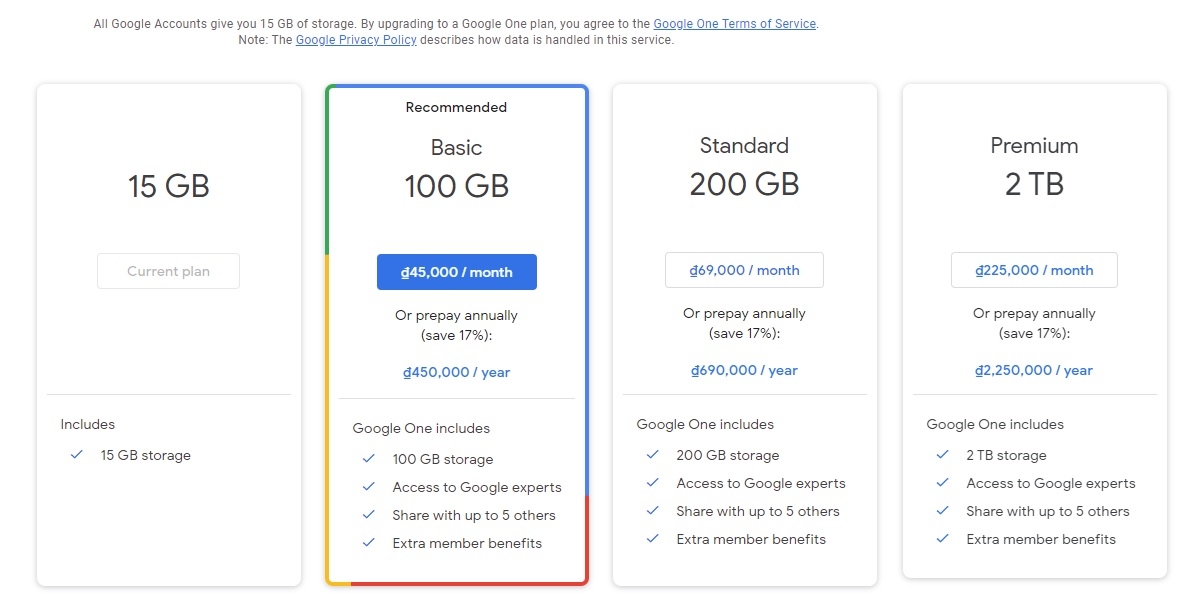Click the checkmark next to 200 GB storage

653,455
